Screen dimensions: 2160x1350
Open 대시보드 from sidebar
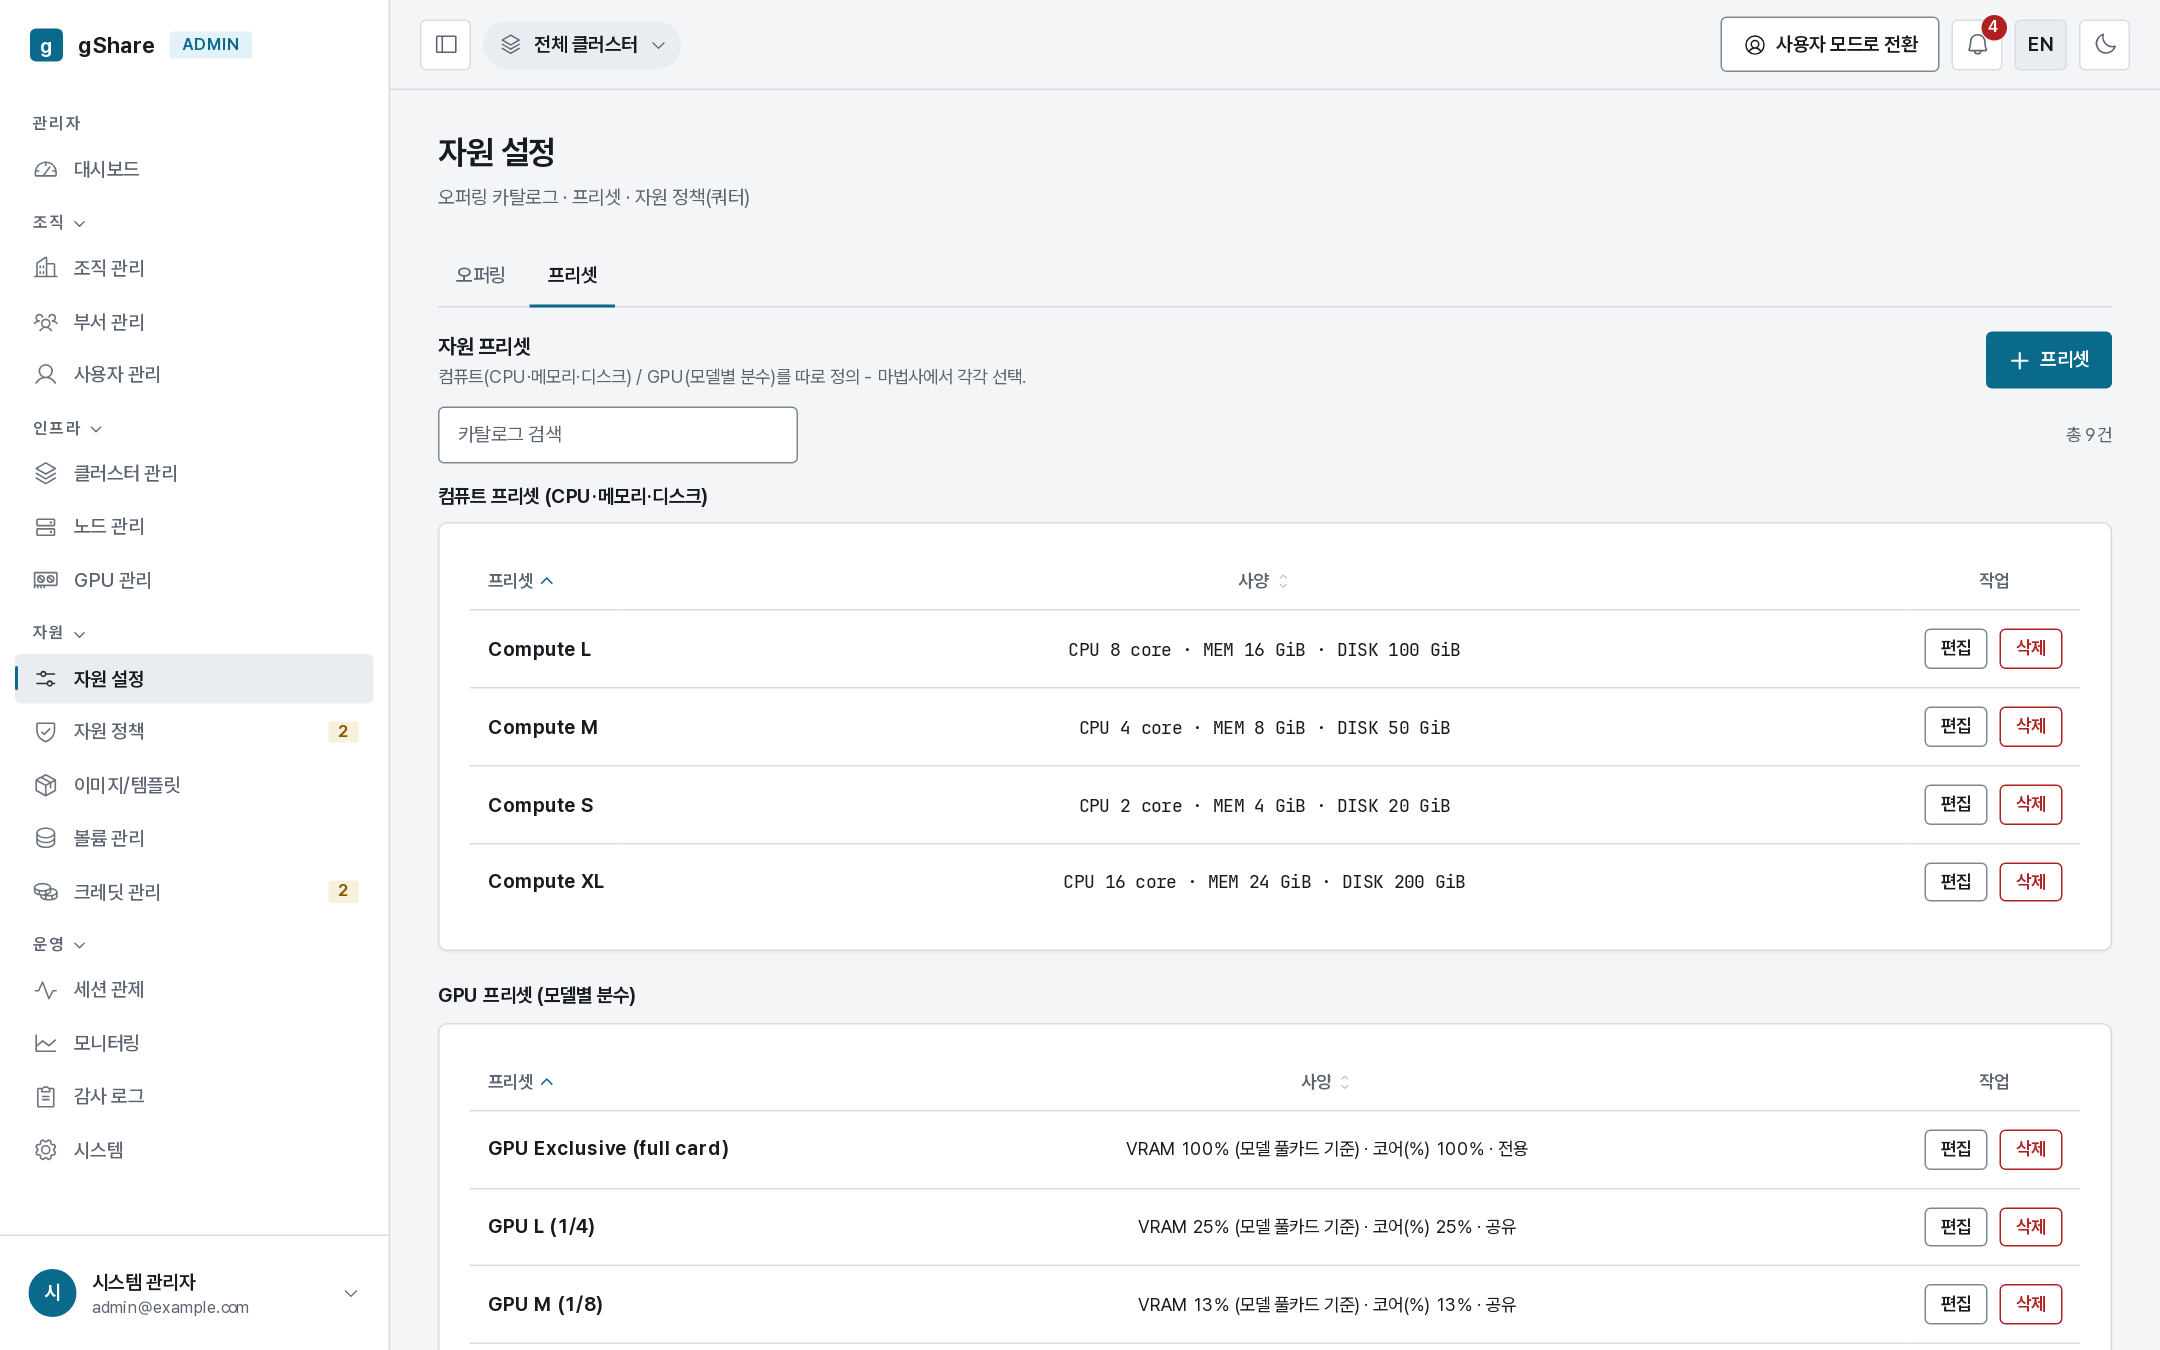click(x=194, y=169)
